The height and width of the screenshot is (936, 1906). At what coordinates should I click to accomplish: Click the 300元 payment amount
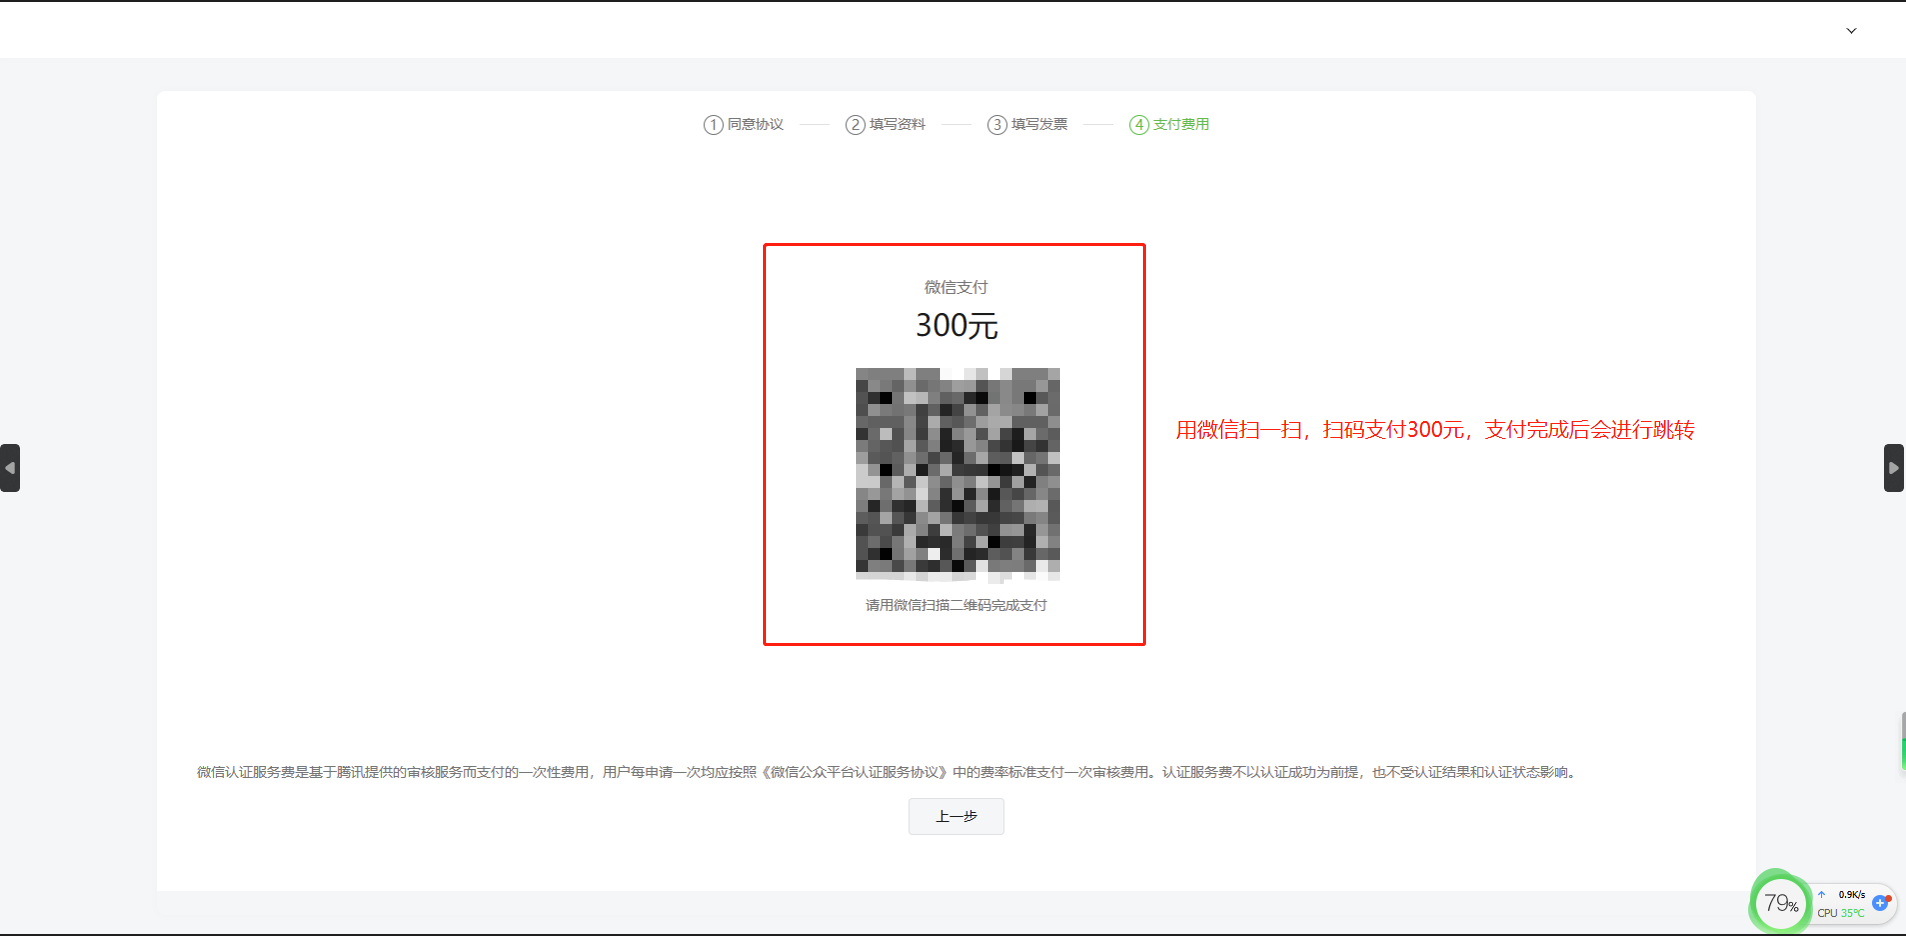click(x=956, y=326)
